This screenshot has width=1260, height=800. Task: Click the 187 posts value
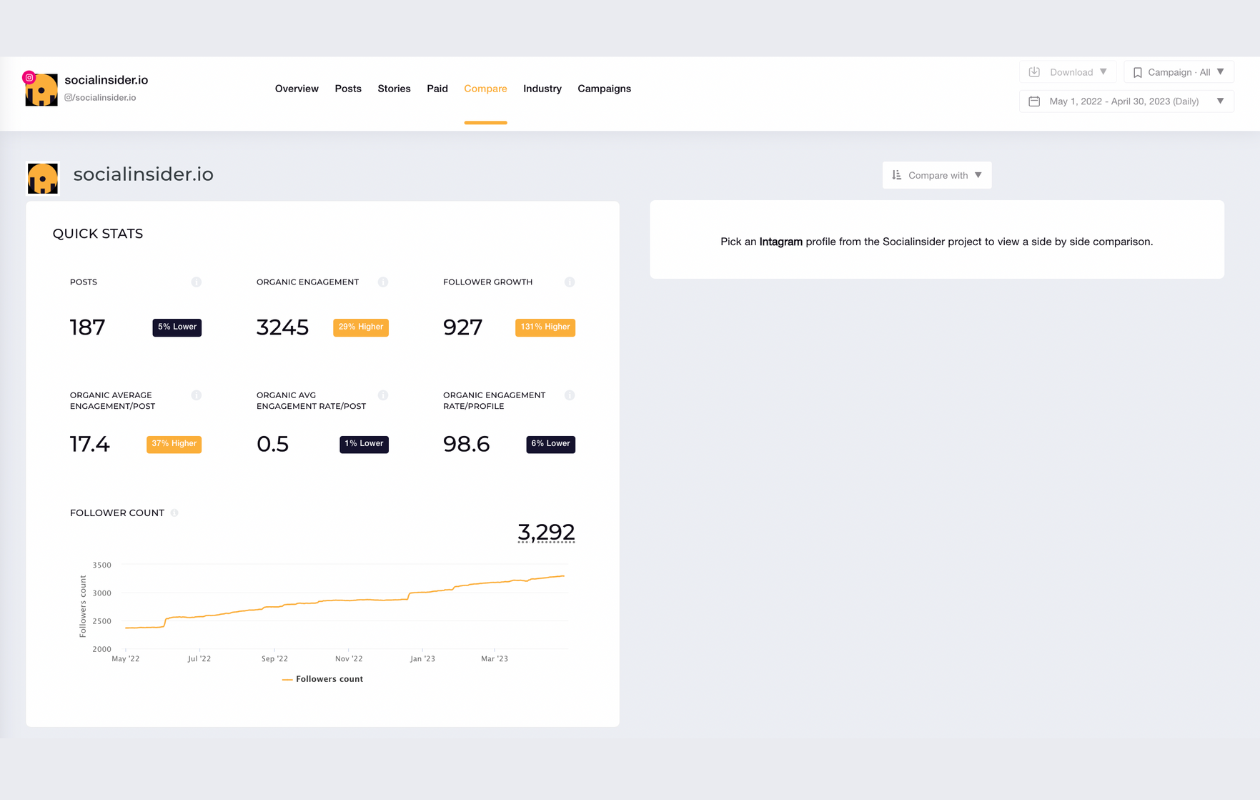click(x=87, y=327)
